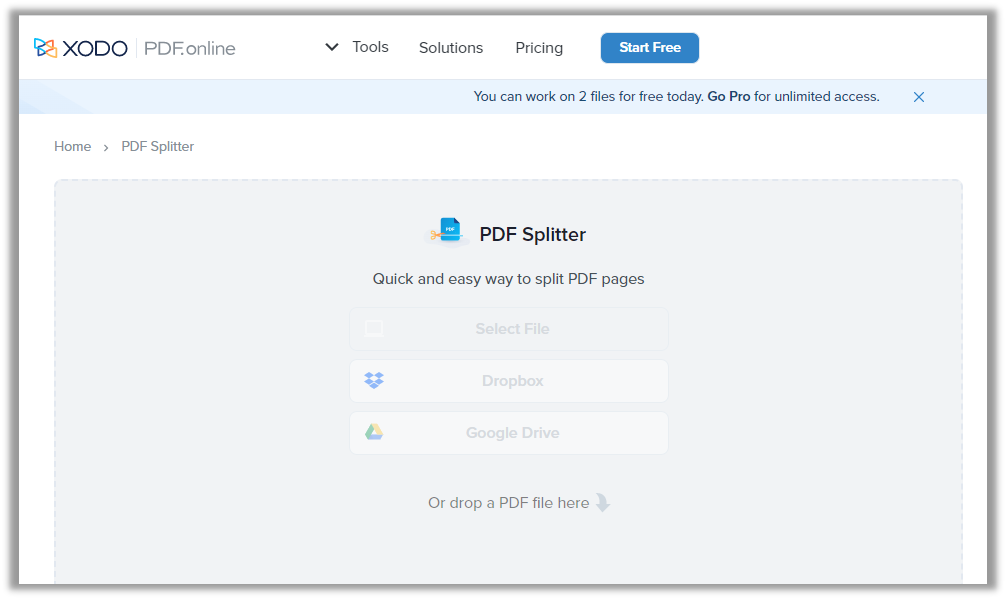Expand the Tools dropdown chevron
The image size is (1005, 599).
coord(331,47)
